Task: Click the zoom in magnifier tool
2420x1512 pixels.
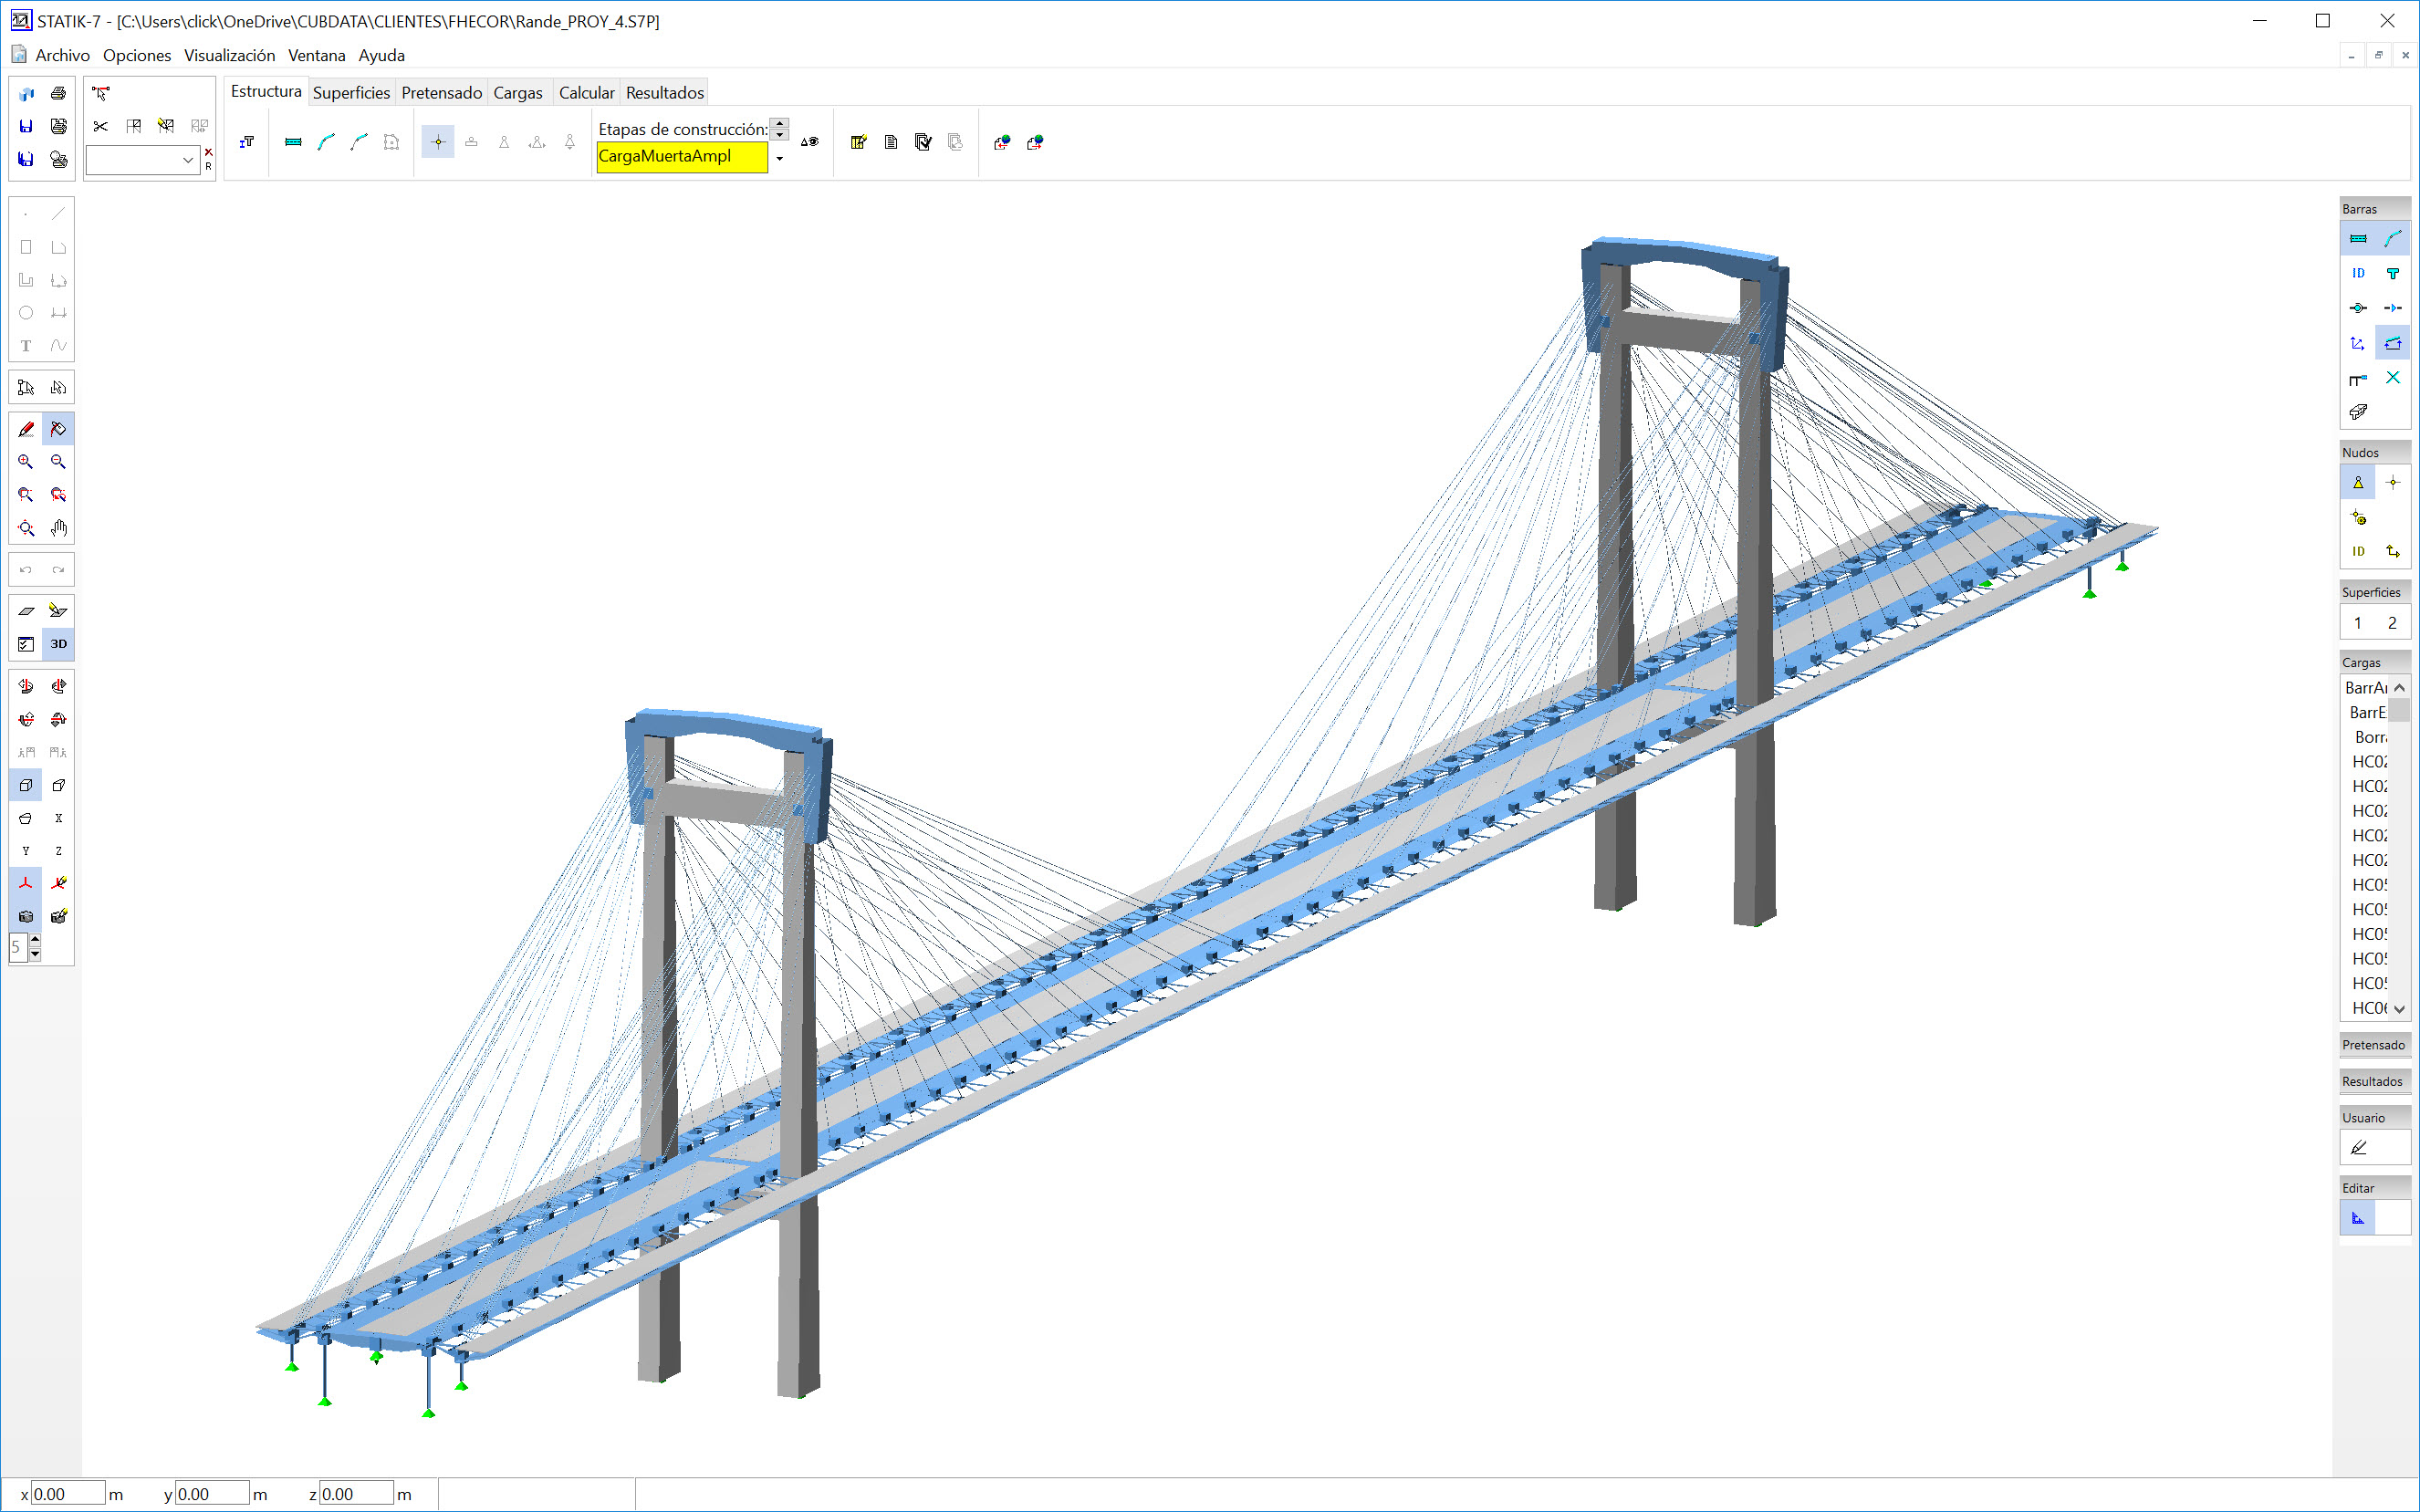Action: point(26,462)
